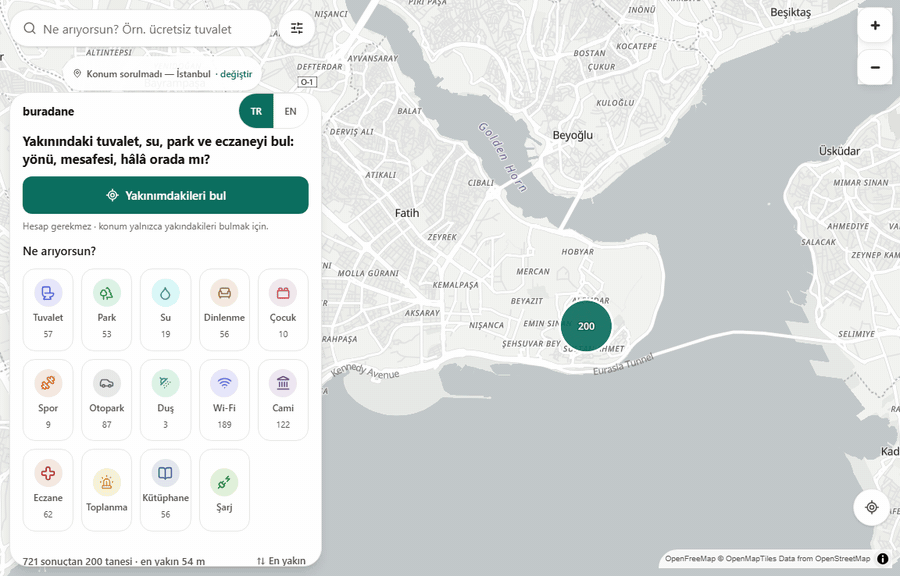Viewport: 900px width, 576px height.
Task: Choose the Eczane pharmacy category
Action: pos(48,490)
